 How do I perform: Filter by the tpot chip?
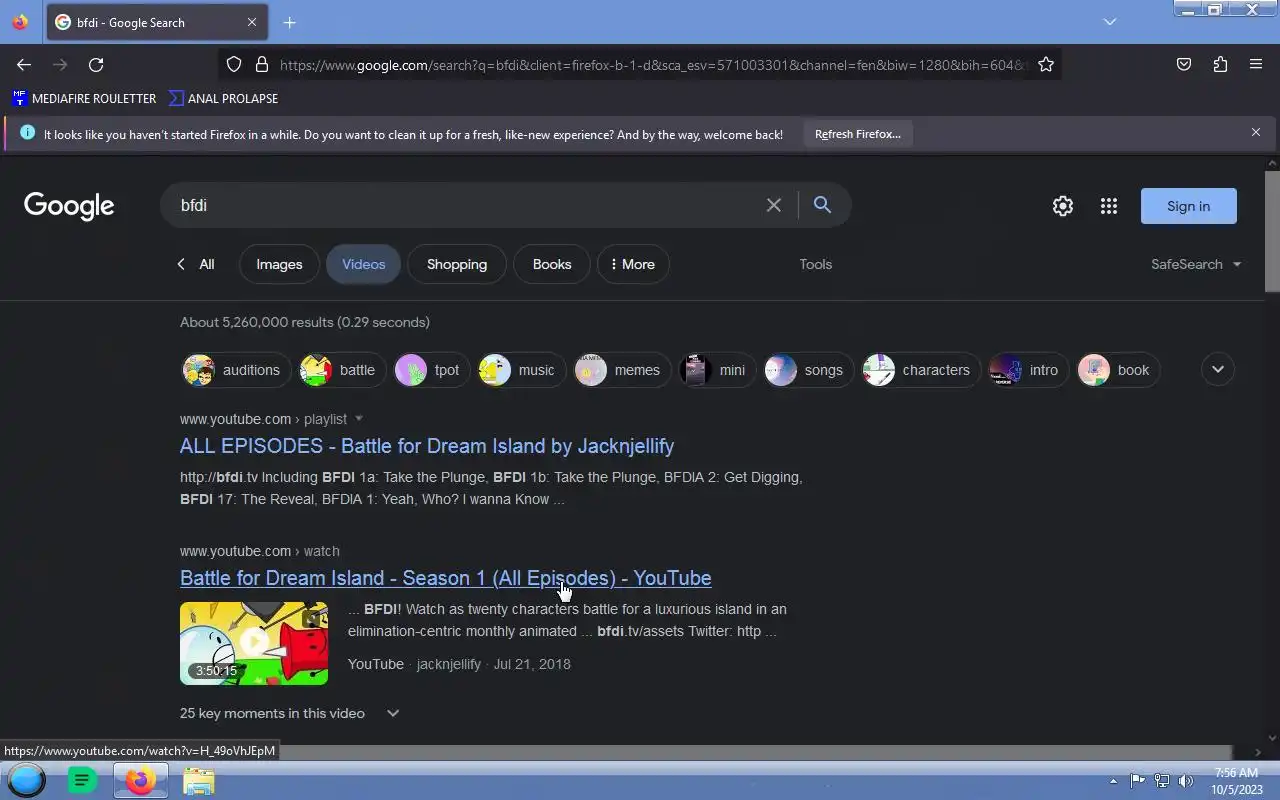tap(431, 370)
